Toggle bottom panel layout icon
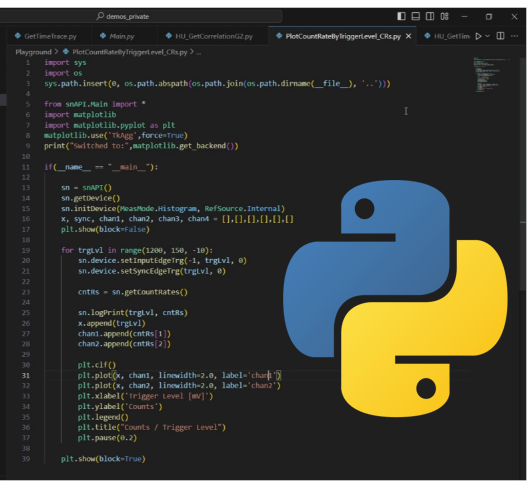The height and width of the screenshot is (487, 531). pos(416,16)
